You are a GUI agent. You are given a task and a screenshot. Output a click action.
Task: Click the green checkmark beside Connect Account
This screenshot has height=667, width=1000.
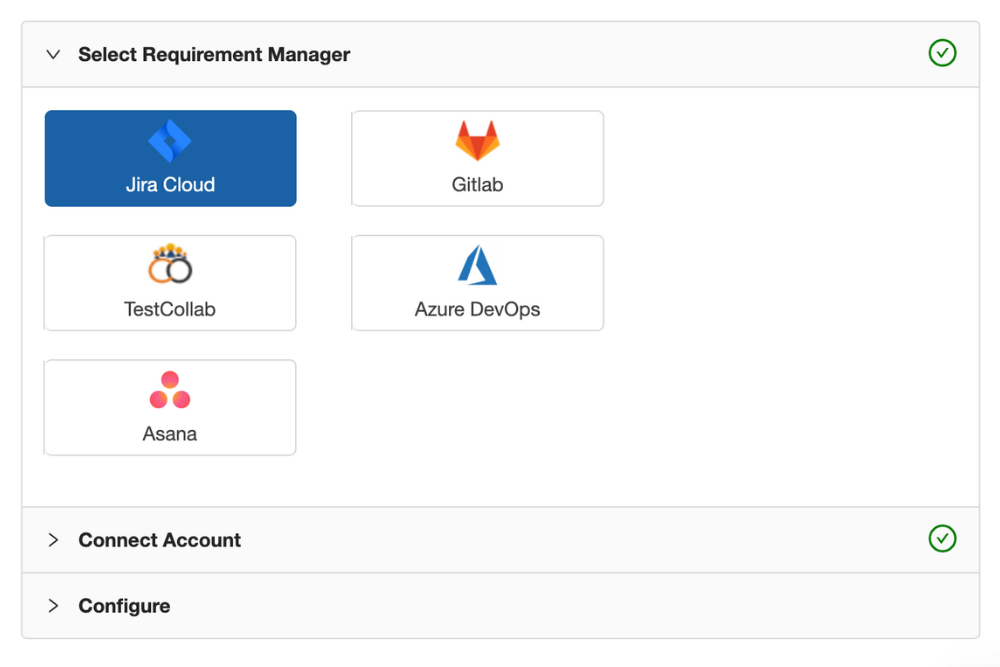coord(942,539)
